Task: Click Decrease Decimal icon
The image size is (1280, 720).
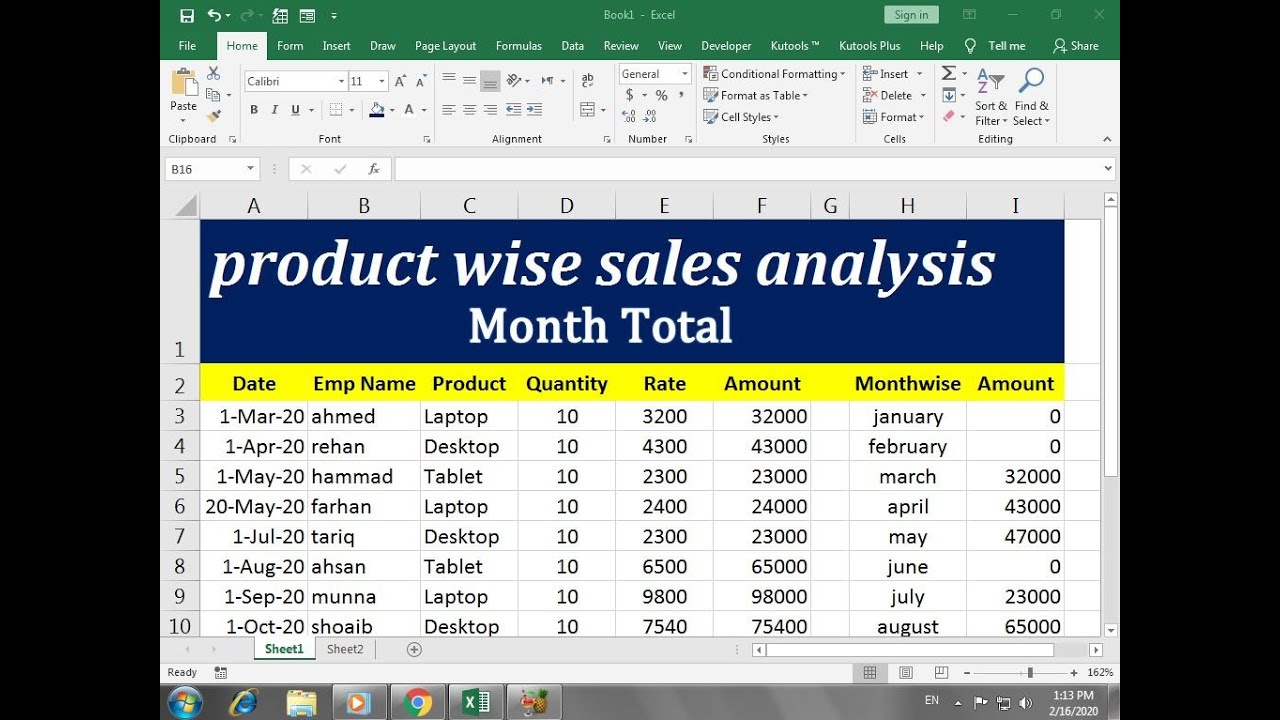Action: click(x=650, y=117)
